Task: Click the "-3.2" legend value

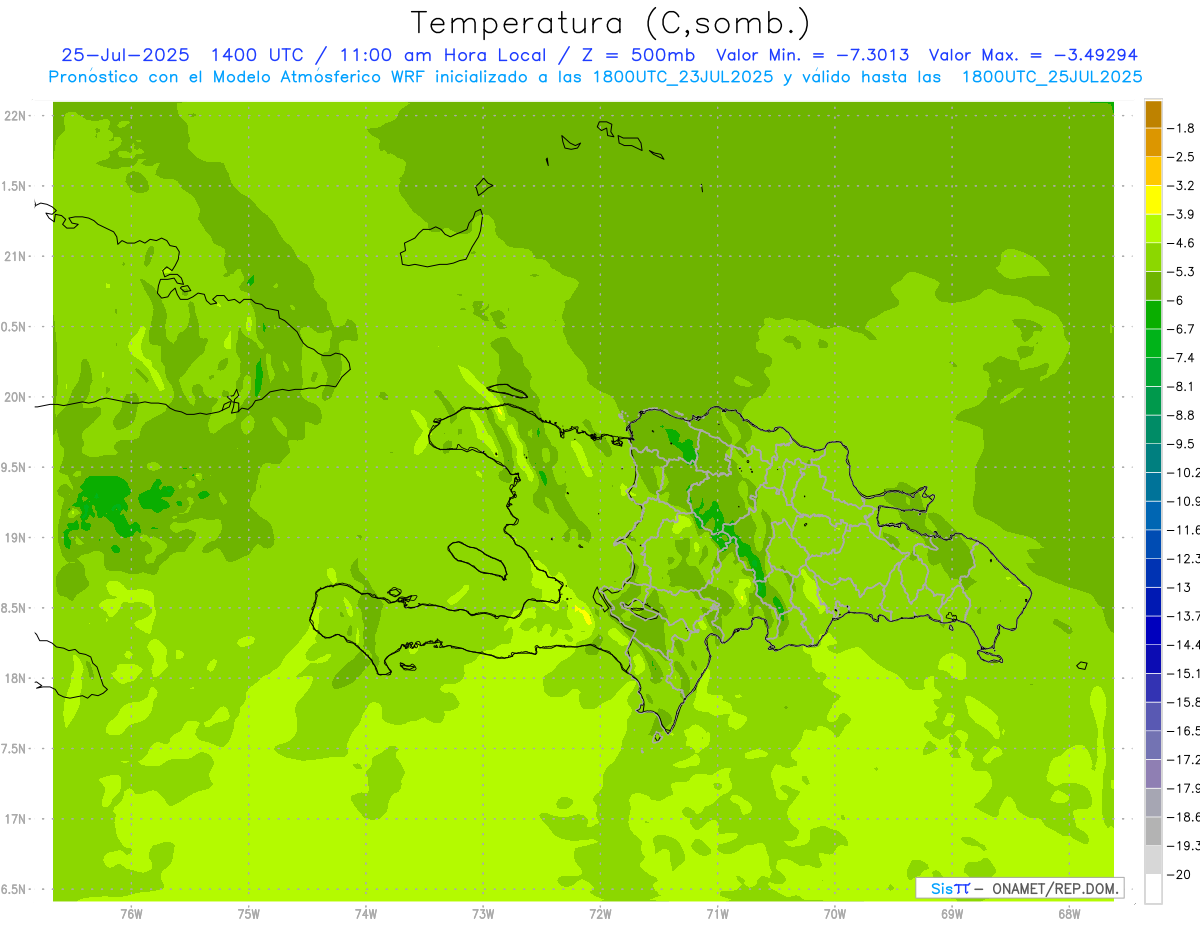Action: (x=1181, y=186)
